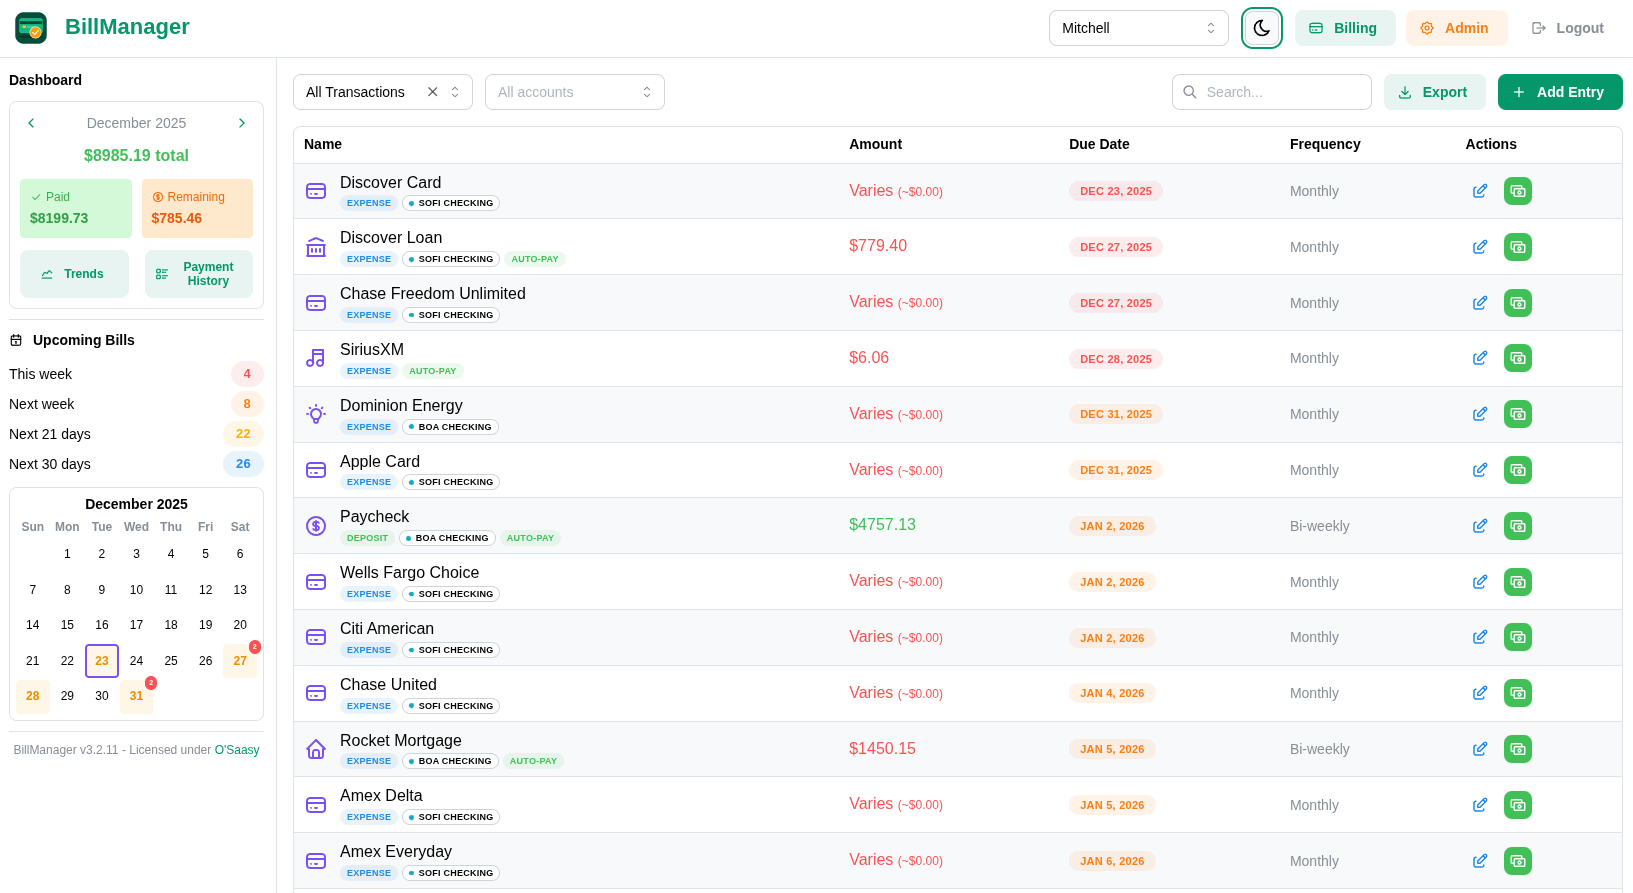The image size is (1633, 893).
Task: Click the dollar icon for Paycheck
Action: point(316,526)
